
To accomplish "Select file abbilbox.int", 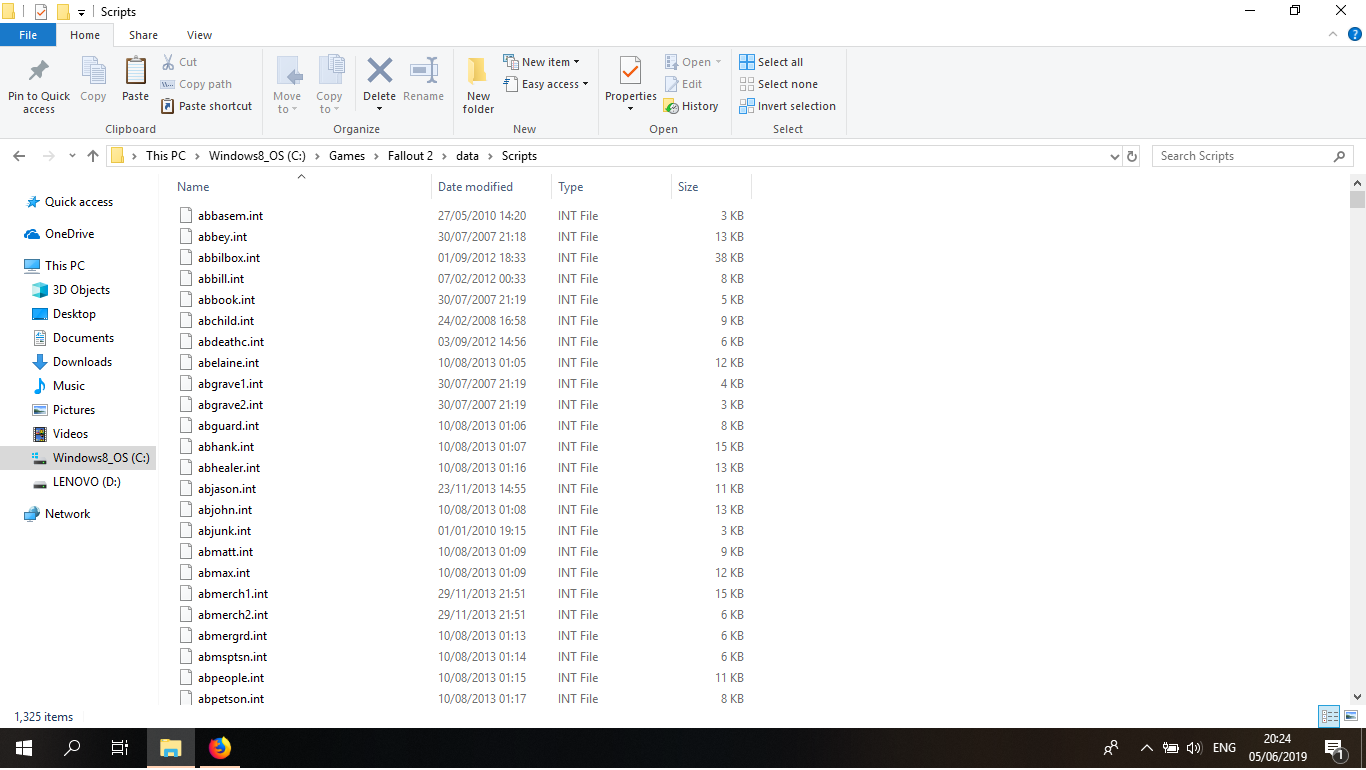I will tap(229, 258).
